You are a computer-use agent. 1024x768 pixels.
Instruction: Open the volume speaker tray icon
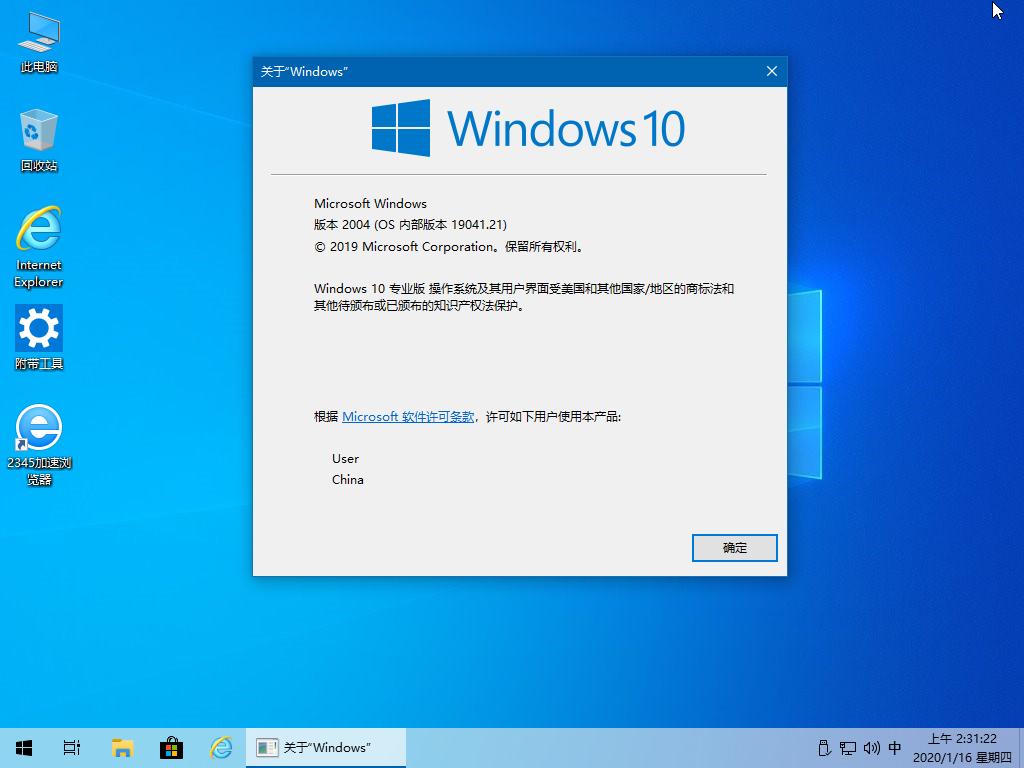point(871,748)
